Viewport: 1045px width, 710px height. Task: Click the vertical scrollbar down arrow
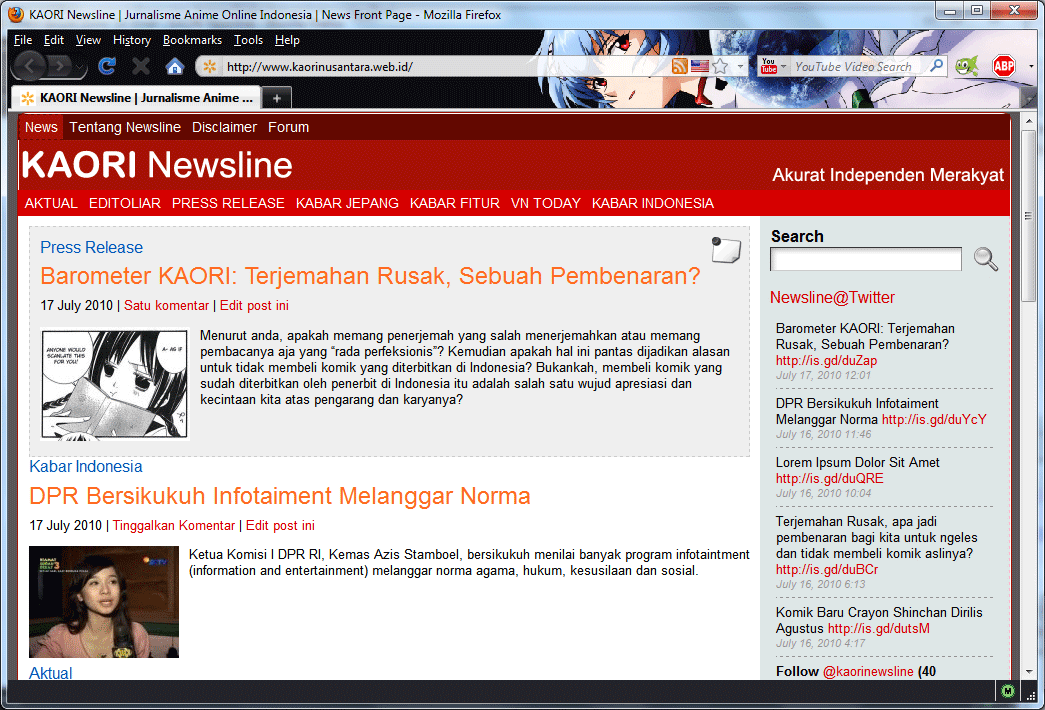pyautogui.click(x=1029, y=671)
